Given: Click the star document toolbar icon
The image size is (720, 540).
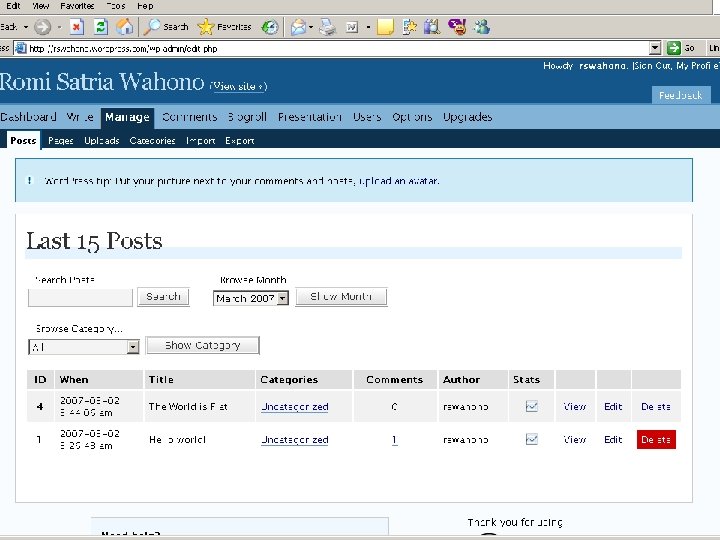Looking at the screenshot, I should point(409,27).
